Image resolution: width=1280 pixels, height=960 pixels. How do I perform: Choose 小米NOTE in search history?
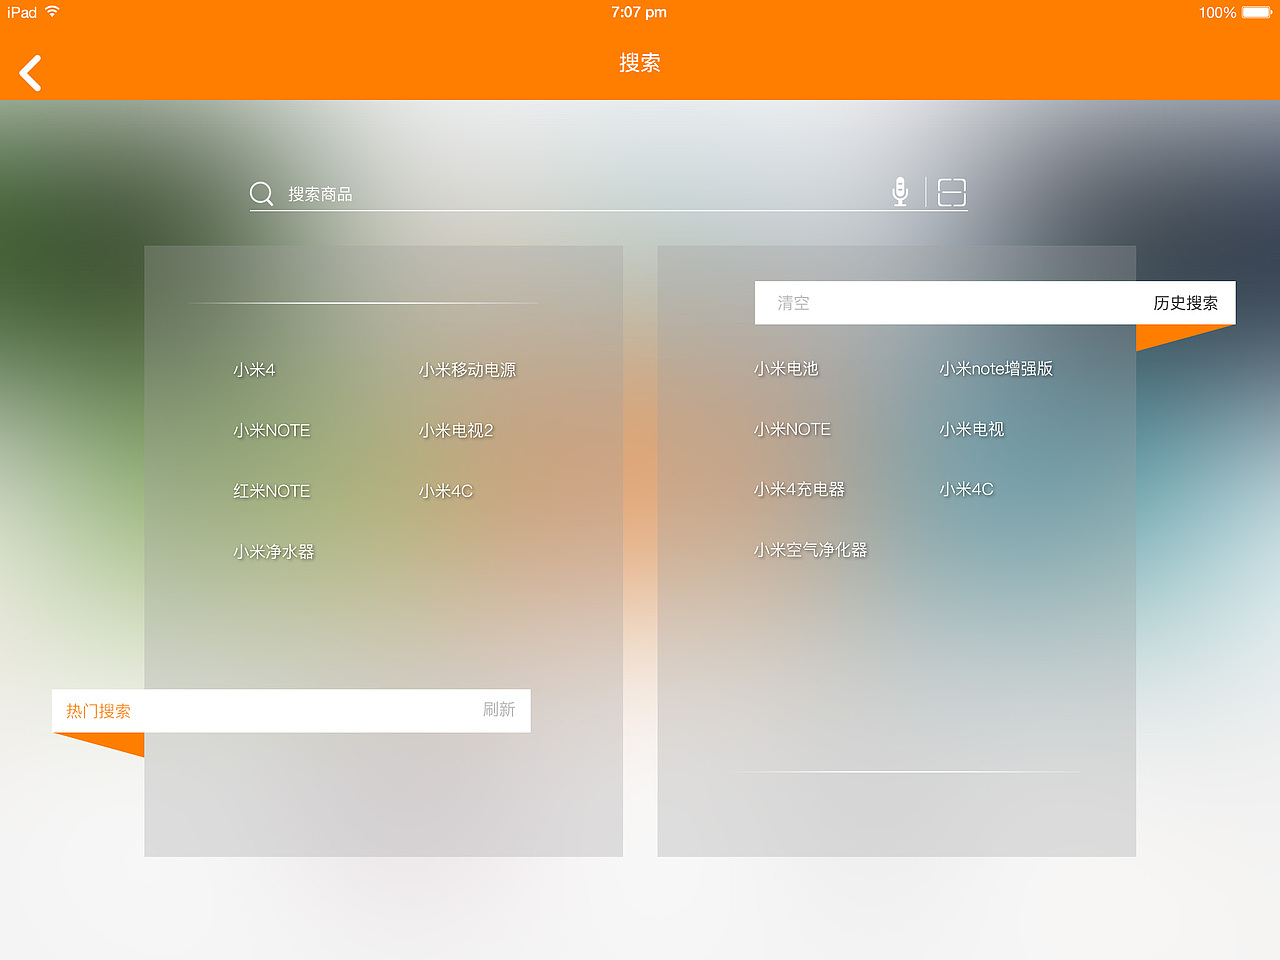792,429
